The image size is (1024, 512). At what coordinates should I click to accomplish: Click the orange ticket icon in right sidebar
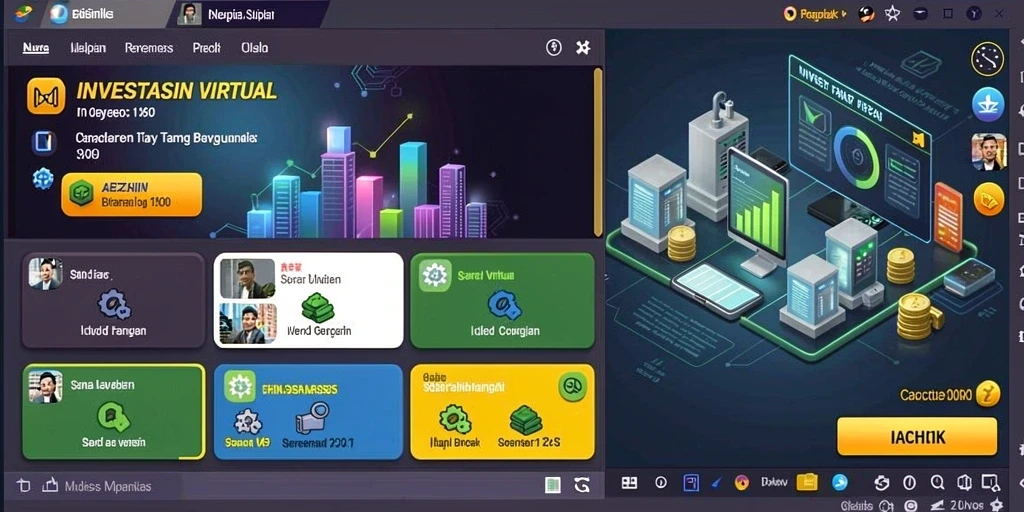click(x=989, y=199)
